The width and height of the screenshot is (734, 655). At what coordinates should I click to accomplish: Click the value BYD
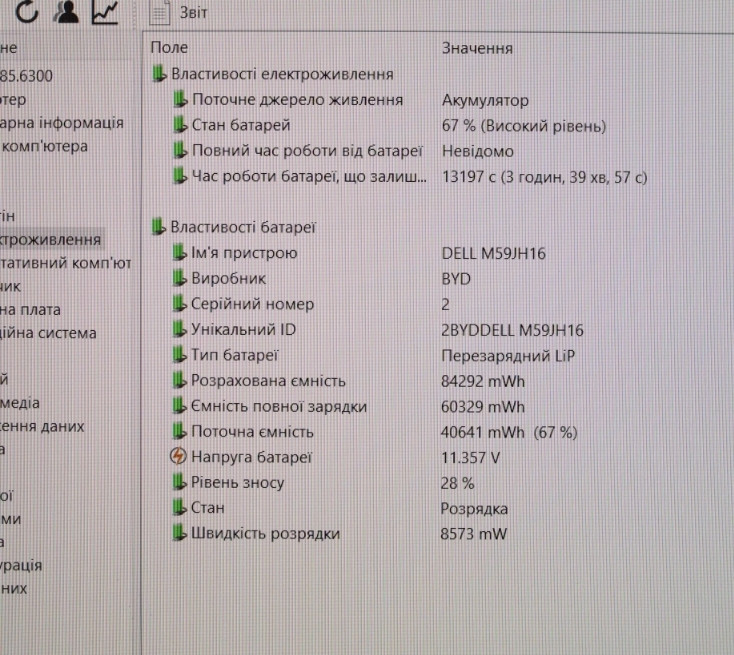coord(456,279)
